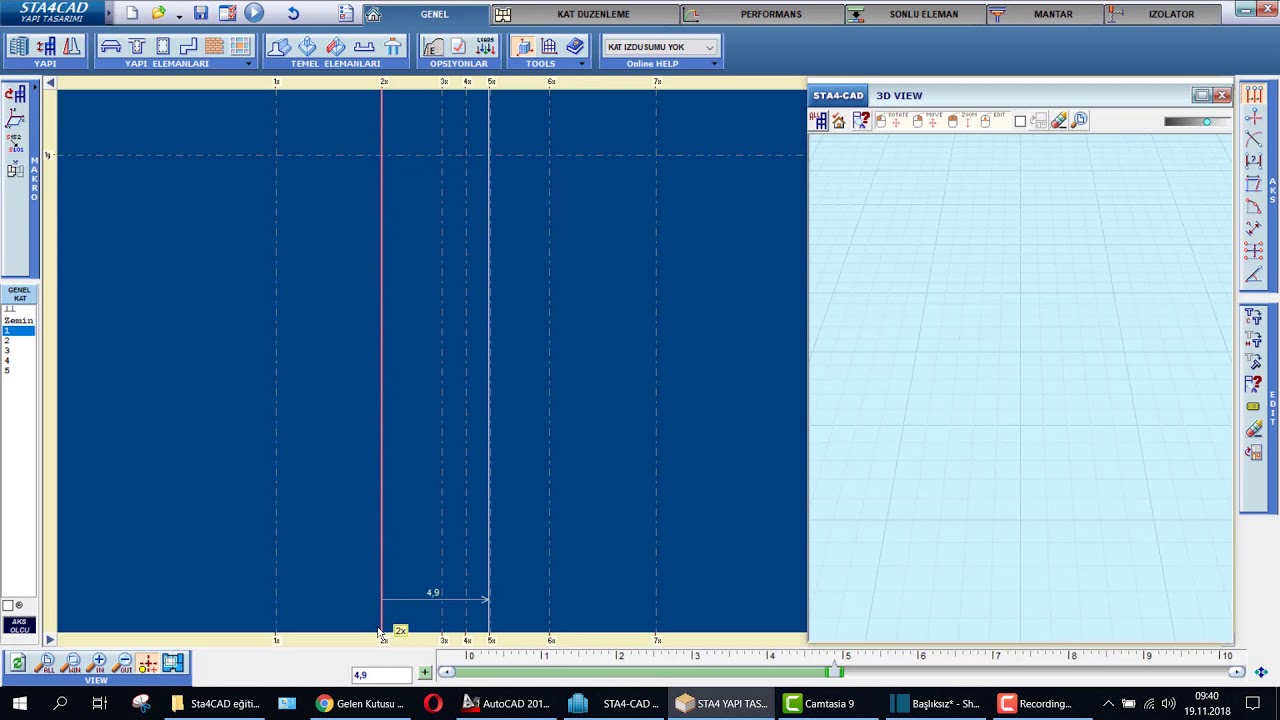This screenshot has height=720, width=1280.
Task: Zoom OUT of the drawing
Action: coord(122,663)
